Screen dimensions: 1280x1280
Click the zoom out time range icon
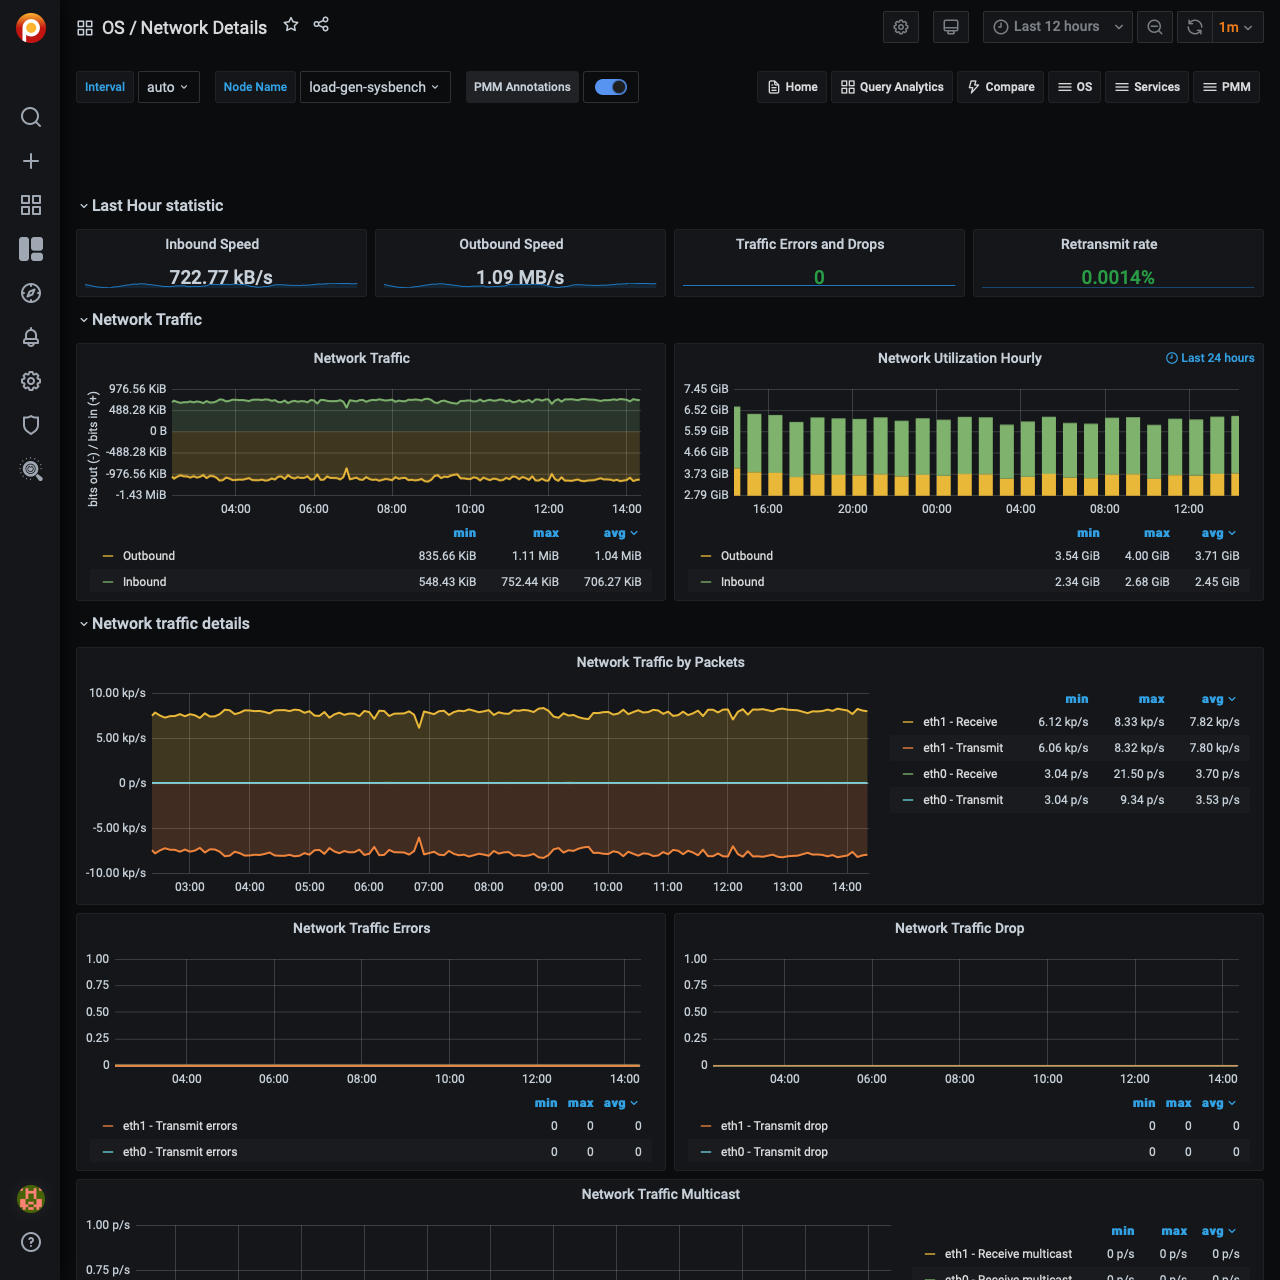[1155, 27]
